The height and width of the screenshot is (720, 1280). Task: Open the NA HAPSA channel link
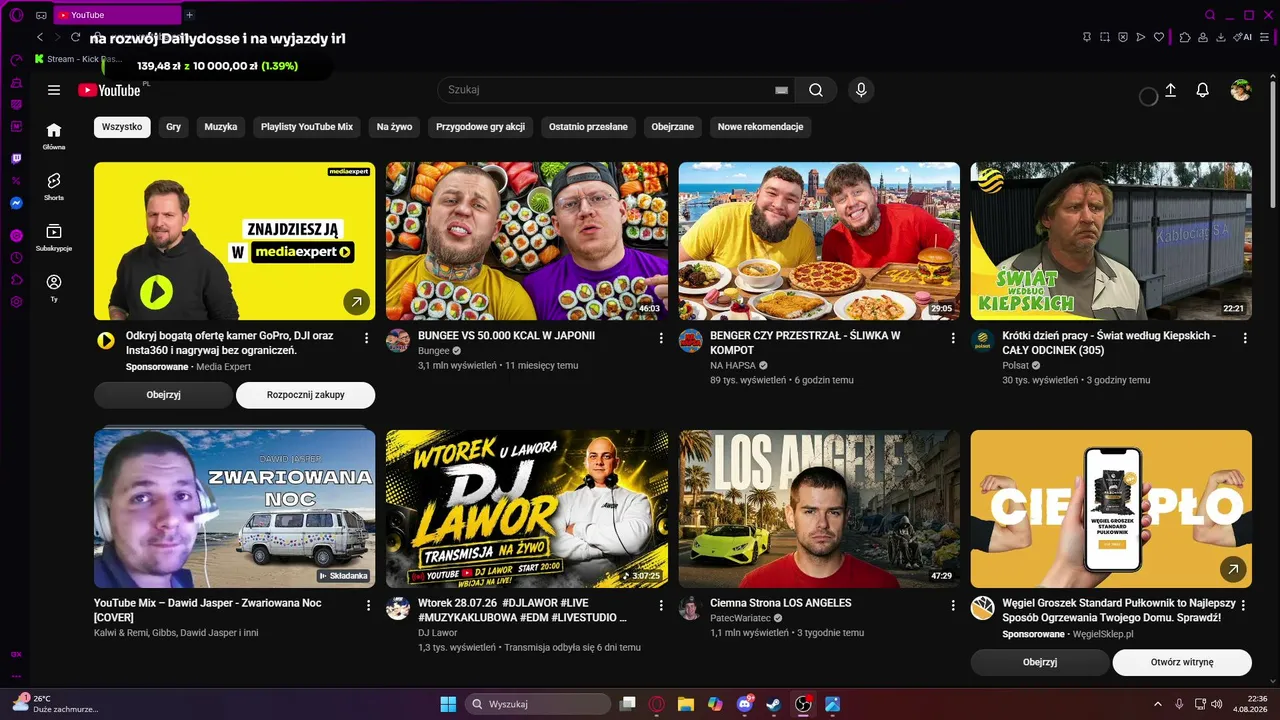732,366
